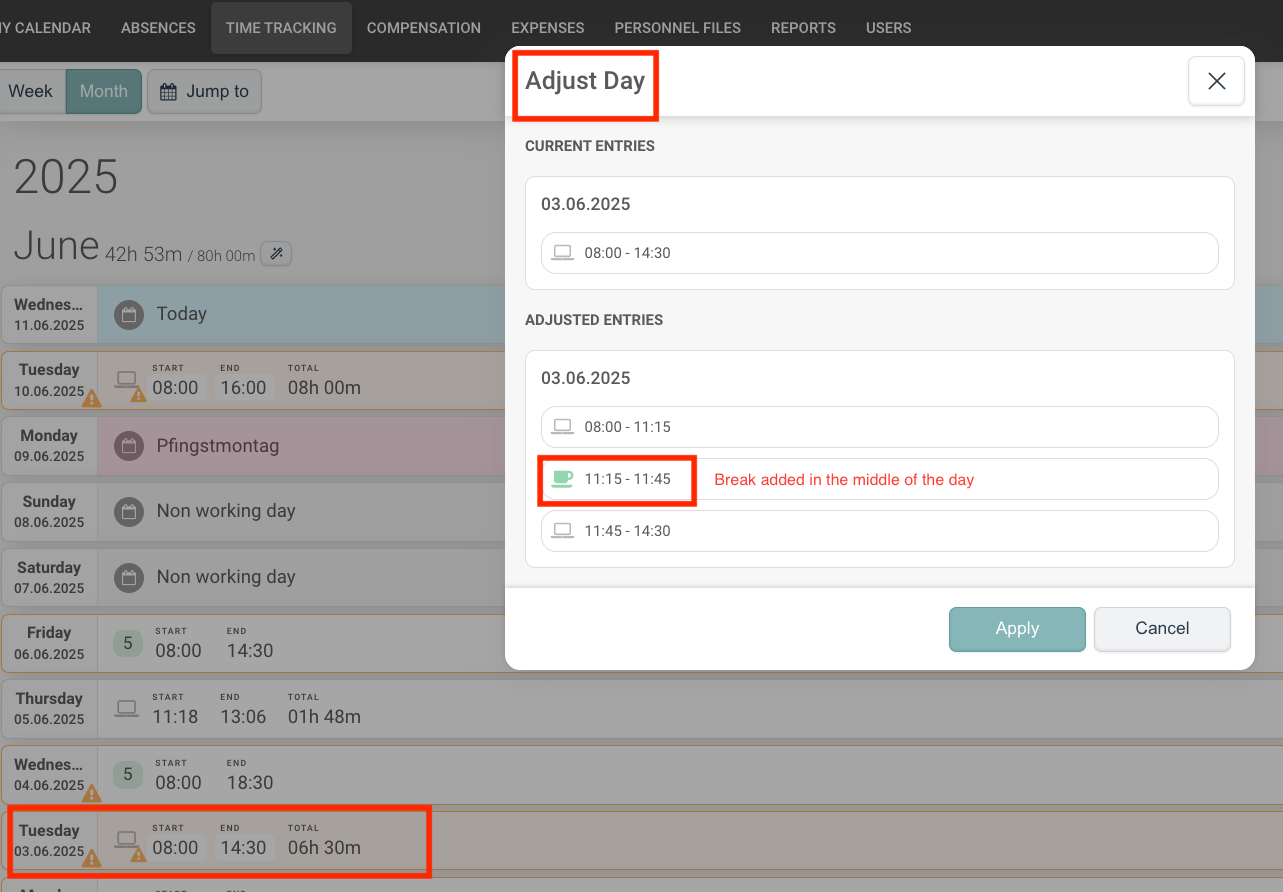This screenshot has height=892, width=1283.
Task: Click end time 14:30 on Tuesday 03.06.2025
Action: (243, 848)
